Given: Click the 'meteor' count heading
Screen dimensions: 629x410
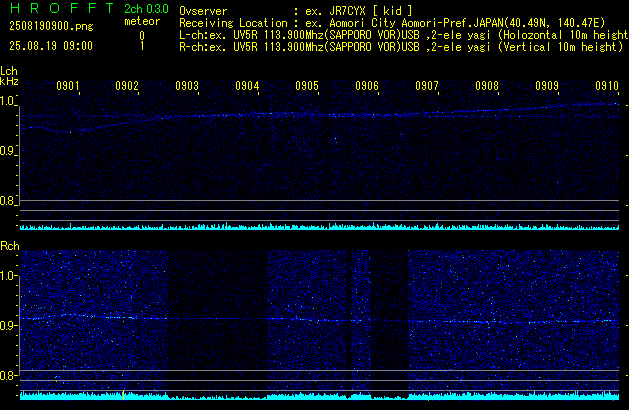Looking at the screenshot, I should click(142, 21).
